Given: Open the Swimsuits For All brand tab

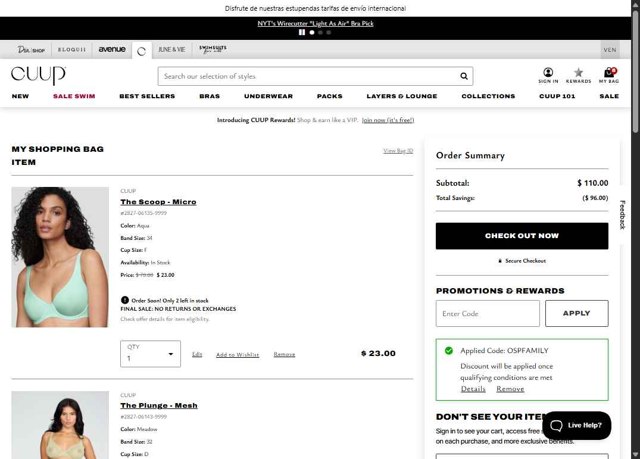Looking at the screenshot, I should click(x=213, y=50).
